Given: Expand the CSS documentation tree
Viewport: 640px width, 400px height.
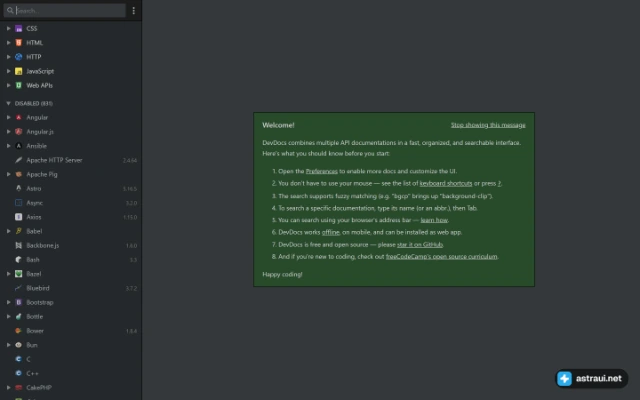Looking at the screenshot, I should tap(8, 29).
